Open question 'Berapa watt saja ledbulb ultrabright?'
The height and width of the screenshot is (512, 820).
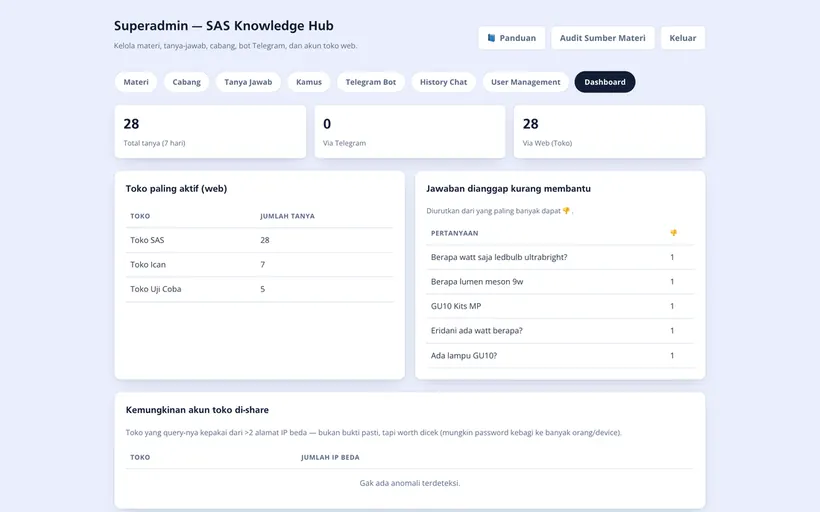499,257
